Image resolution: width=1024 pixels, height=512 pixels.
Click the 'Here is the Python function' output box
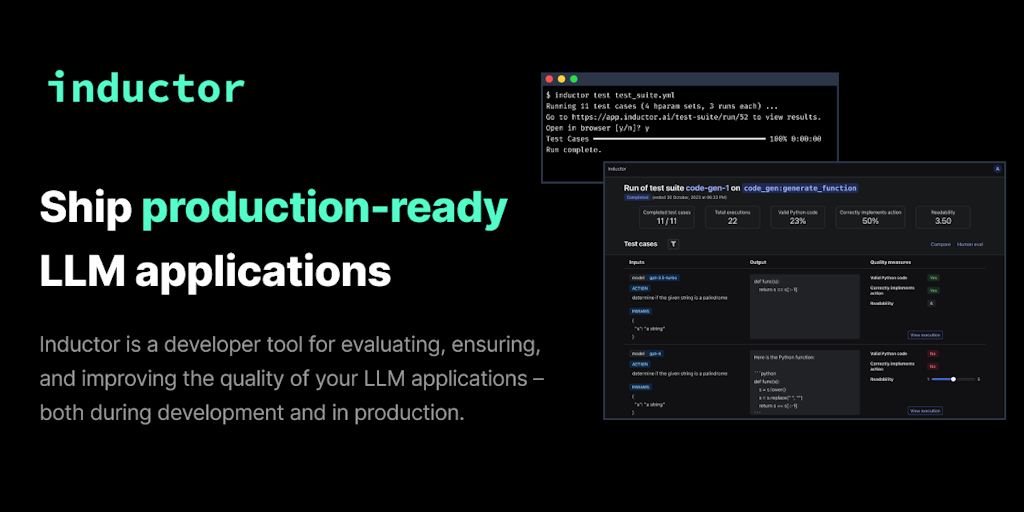pyautogui.click(x=805, y=383)
